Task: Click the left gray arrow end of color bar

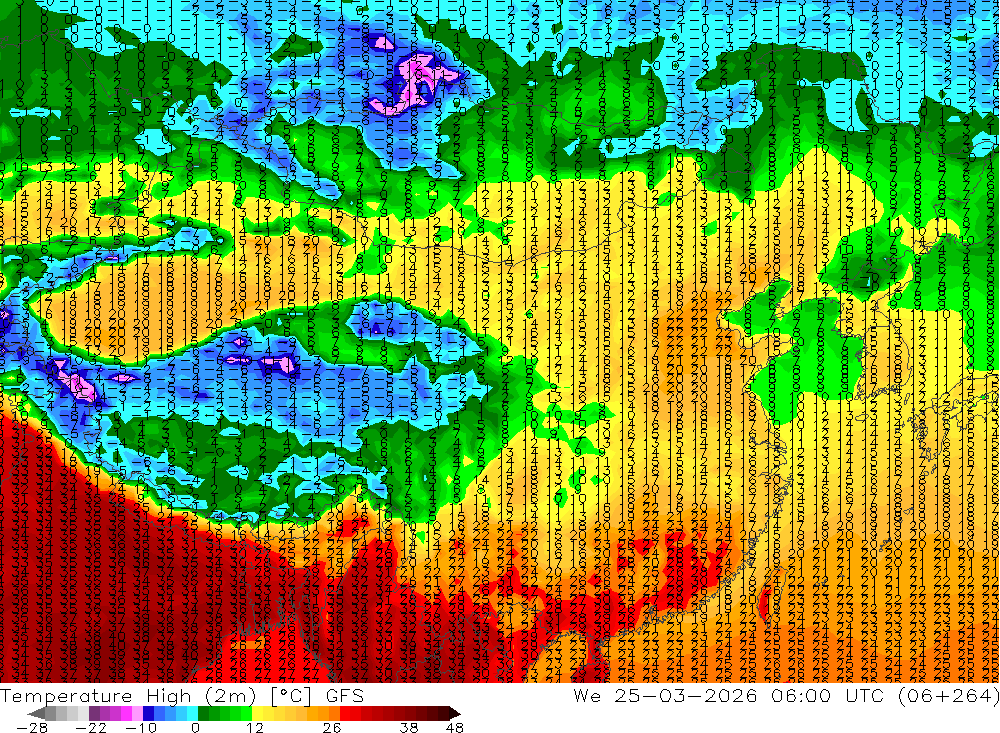Action: click(x=36, y=714)
